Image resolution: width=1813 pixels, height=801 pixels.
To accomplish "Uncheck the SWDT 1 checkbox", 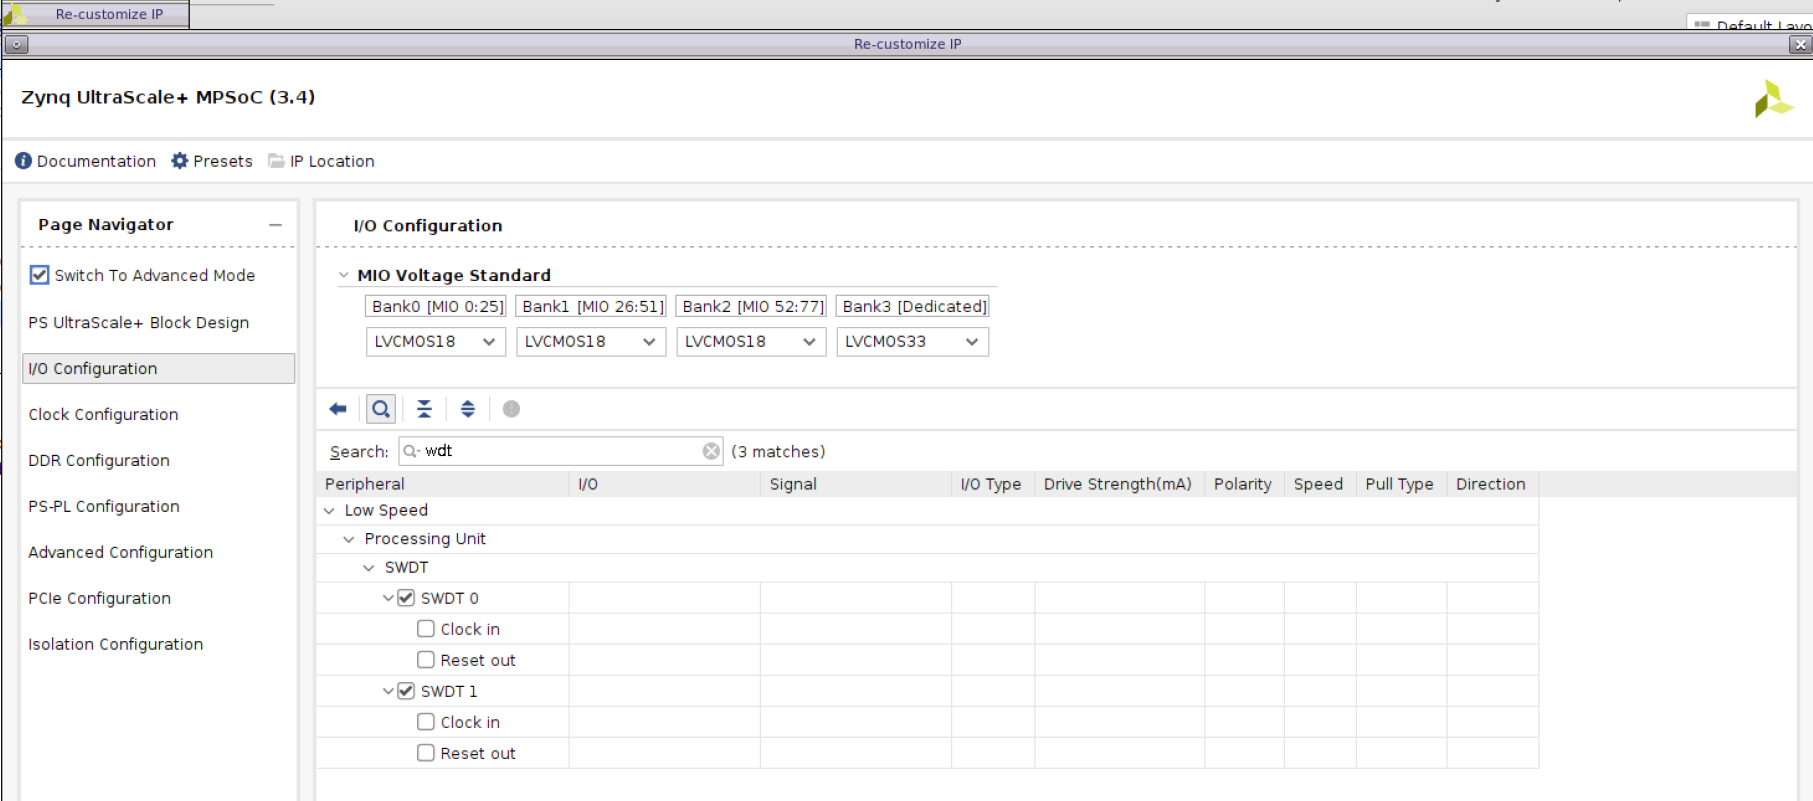I will click(406, 691).
